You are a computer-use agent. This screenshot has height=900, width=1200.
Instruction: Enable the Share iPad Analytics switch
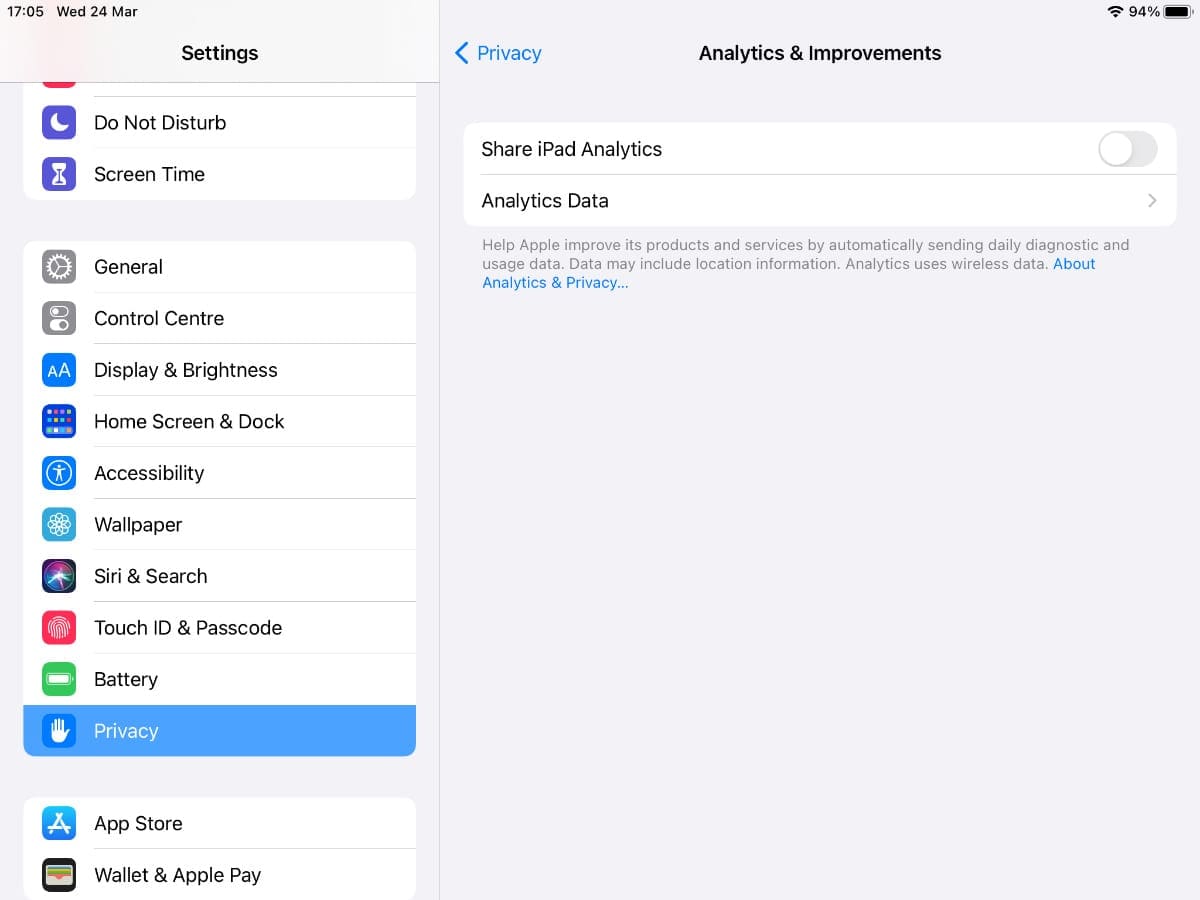pyautogui.click(x=1127, y=149)
